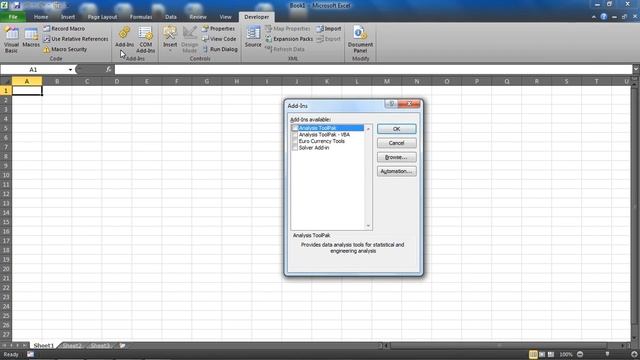Click the Add-Ins ribbon button
The width and height of the screenshot is (640, 360).
[x=124, y=38]
